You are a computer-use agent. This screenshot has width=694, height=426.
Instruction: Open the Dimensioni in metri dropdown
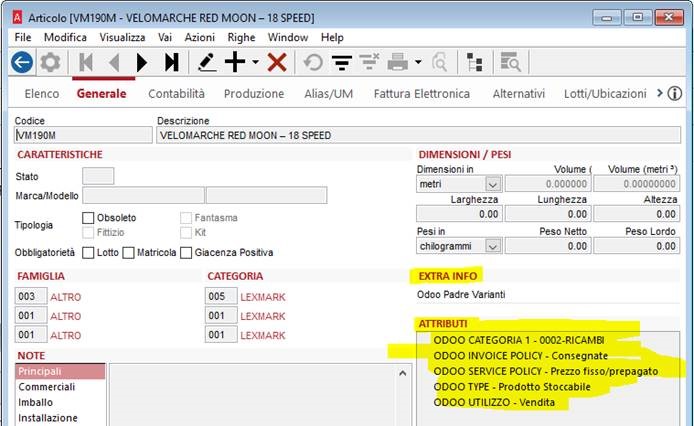[492, 184]
